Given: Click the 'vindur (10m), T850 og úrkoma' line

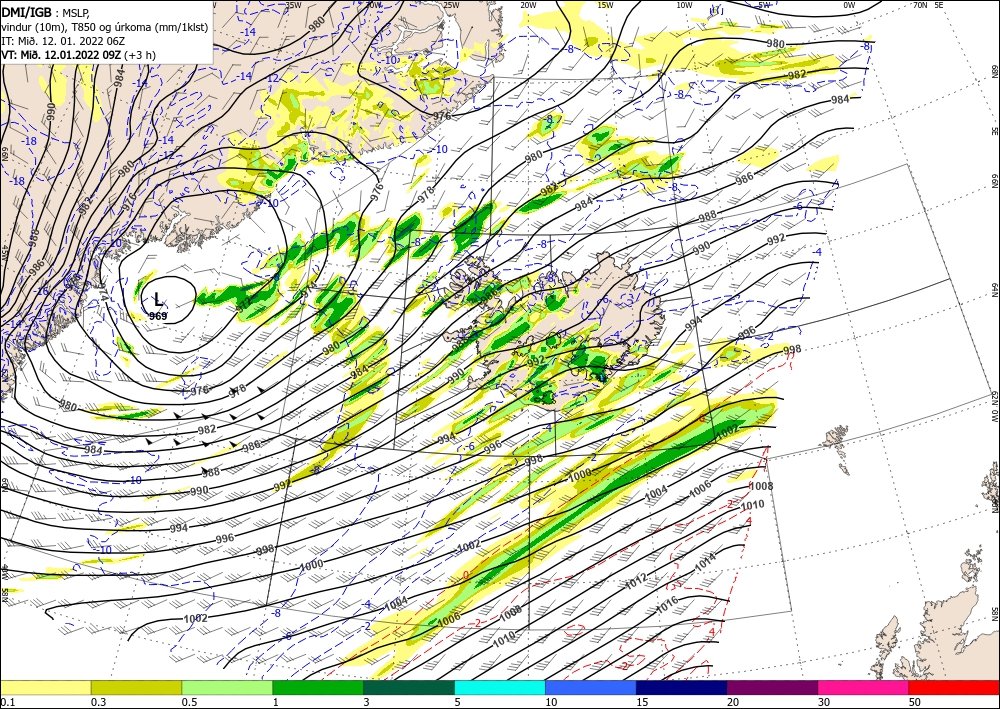Looking at the screenshot, I should [x=104, y=26].
